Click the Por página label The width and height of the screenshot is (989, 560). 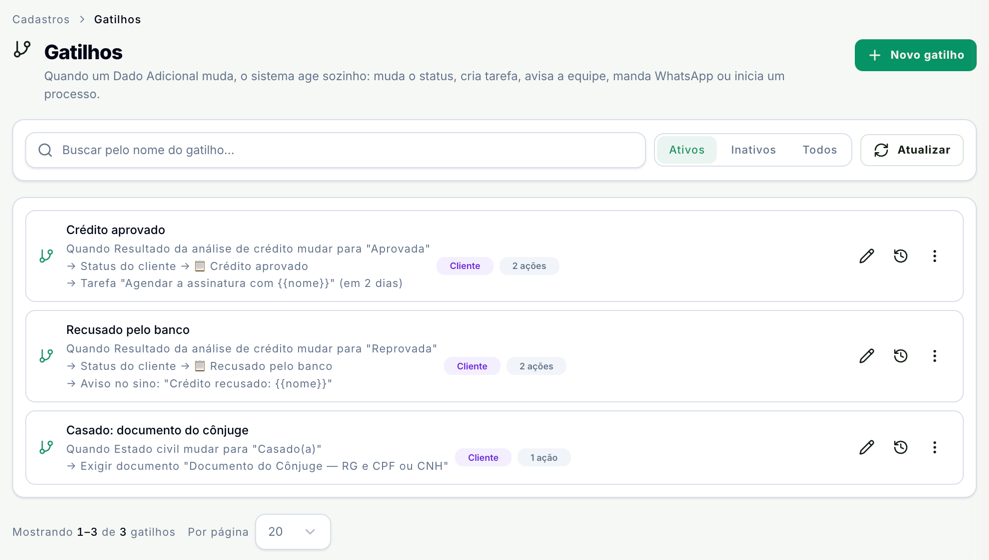coord(218,532)
